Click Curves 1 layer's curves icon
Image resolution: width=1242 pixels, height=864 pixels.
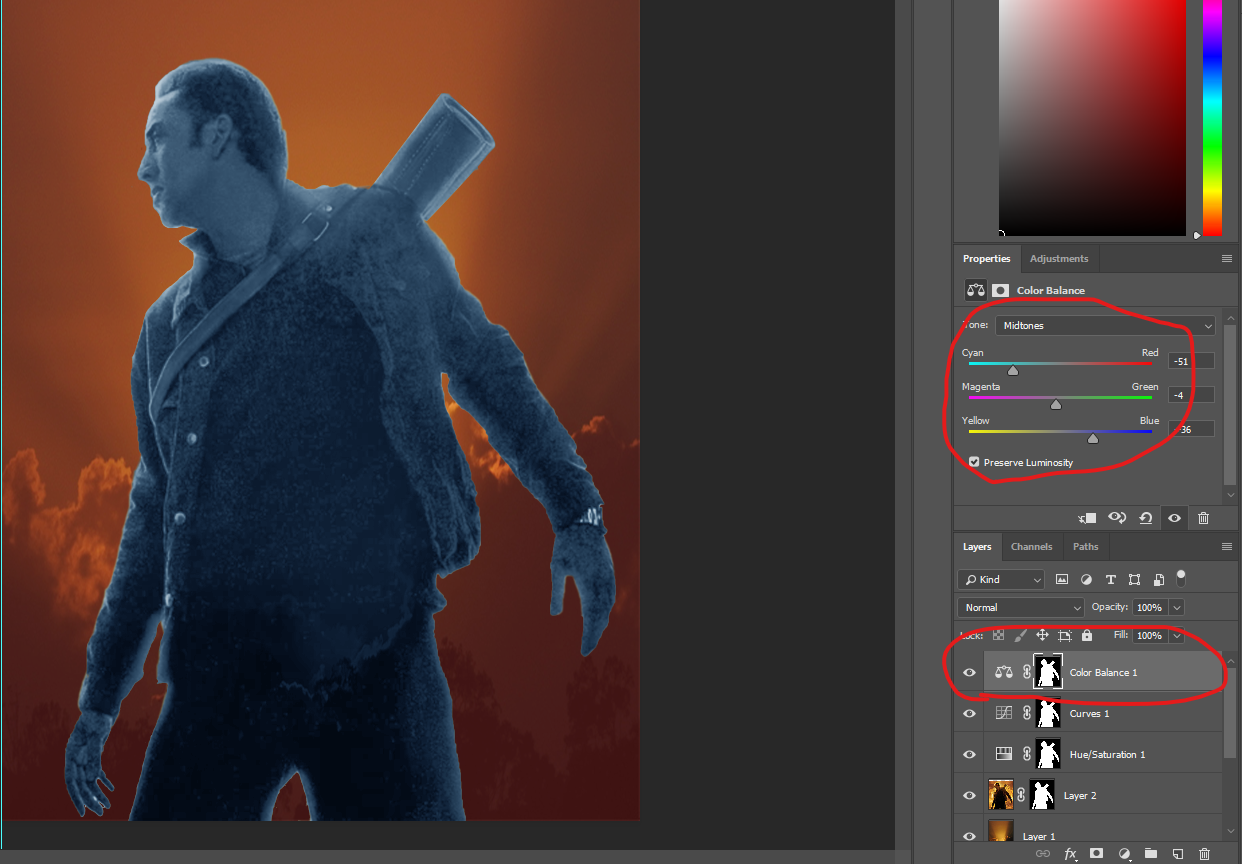tap(1003, 713)
